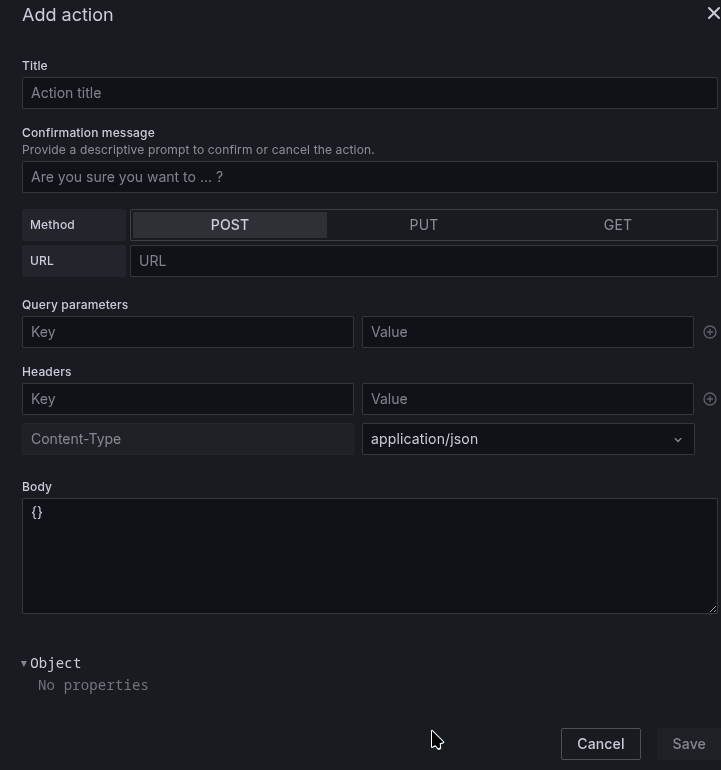Click the Body textarea resize handle
721x770 pixels.
pyautogui.click(x=713, y=609)
